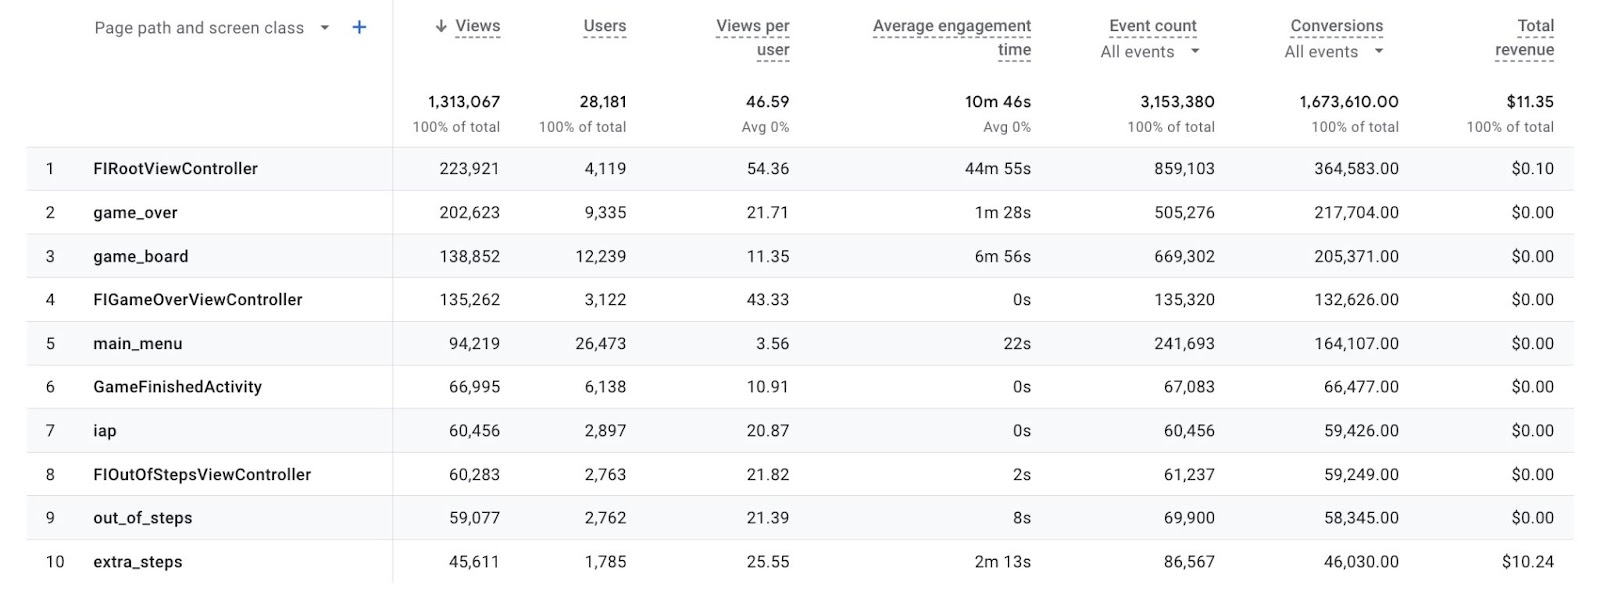This screenshot has width=1600, height=599.
Task: Sort the table by Views per user
Action: coord(752,37)
